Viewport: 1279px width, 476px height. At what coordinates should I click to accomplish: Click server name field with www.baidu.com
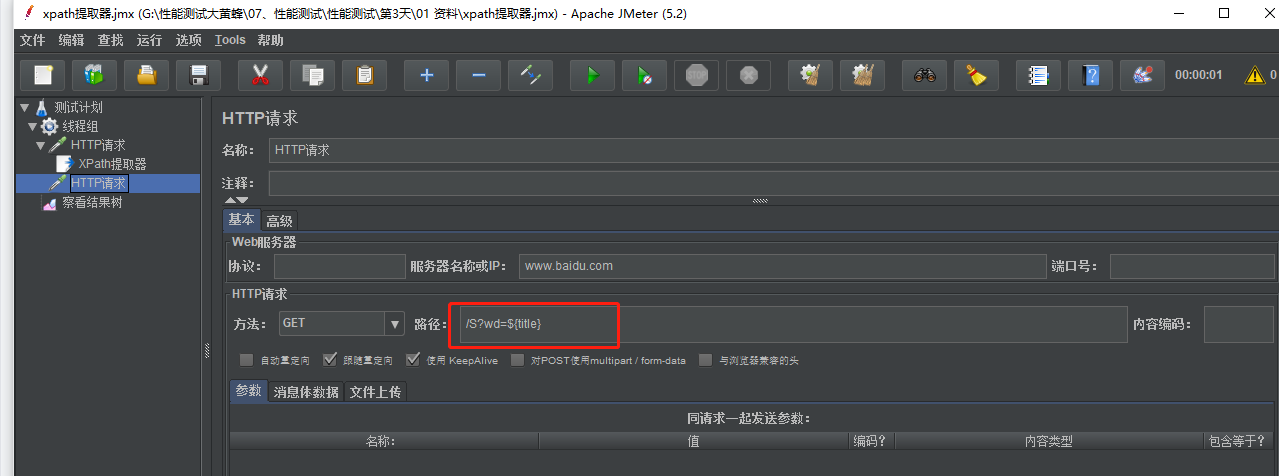[782, 266]
